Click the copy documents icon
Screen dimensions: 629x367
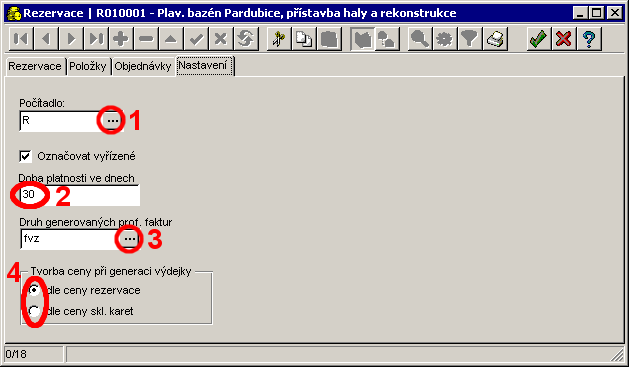click(x=304, y=39)
